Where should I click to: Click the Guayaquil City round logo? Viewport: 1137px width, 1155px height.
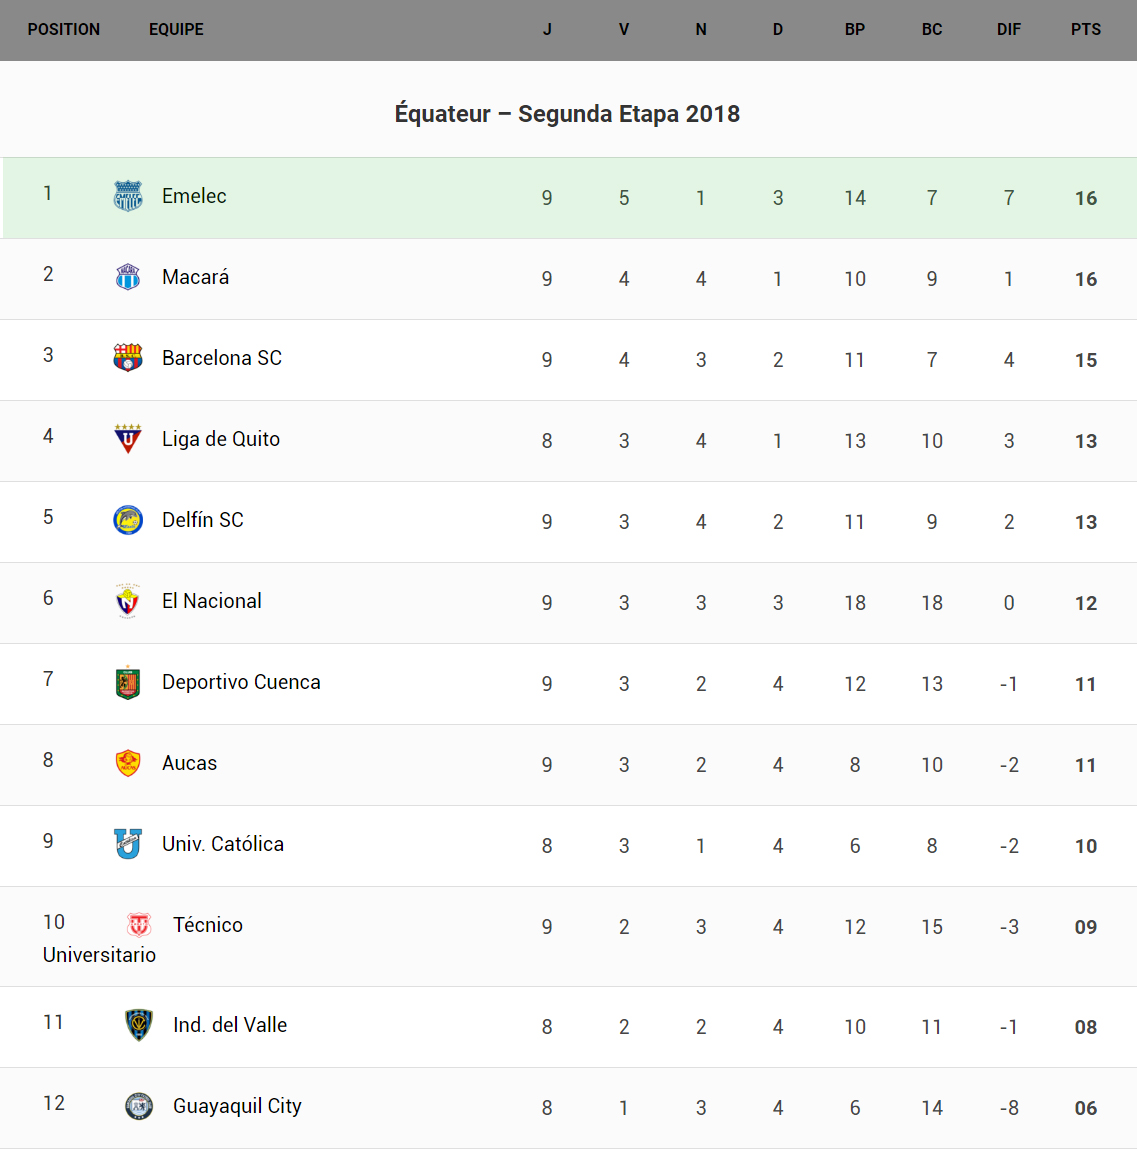click(139, 1106)
